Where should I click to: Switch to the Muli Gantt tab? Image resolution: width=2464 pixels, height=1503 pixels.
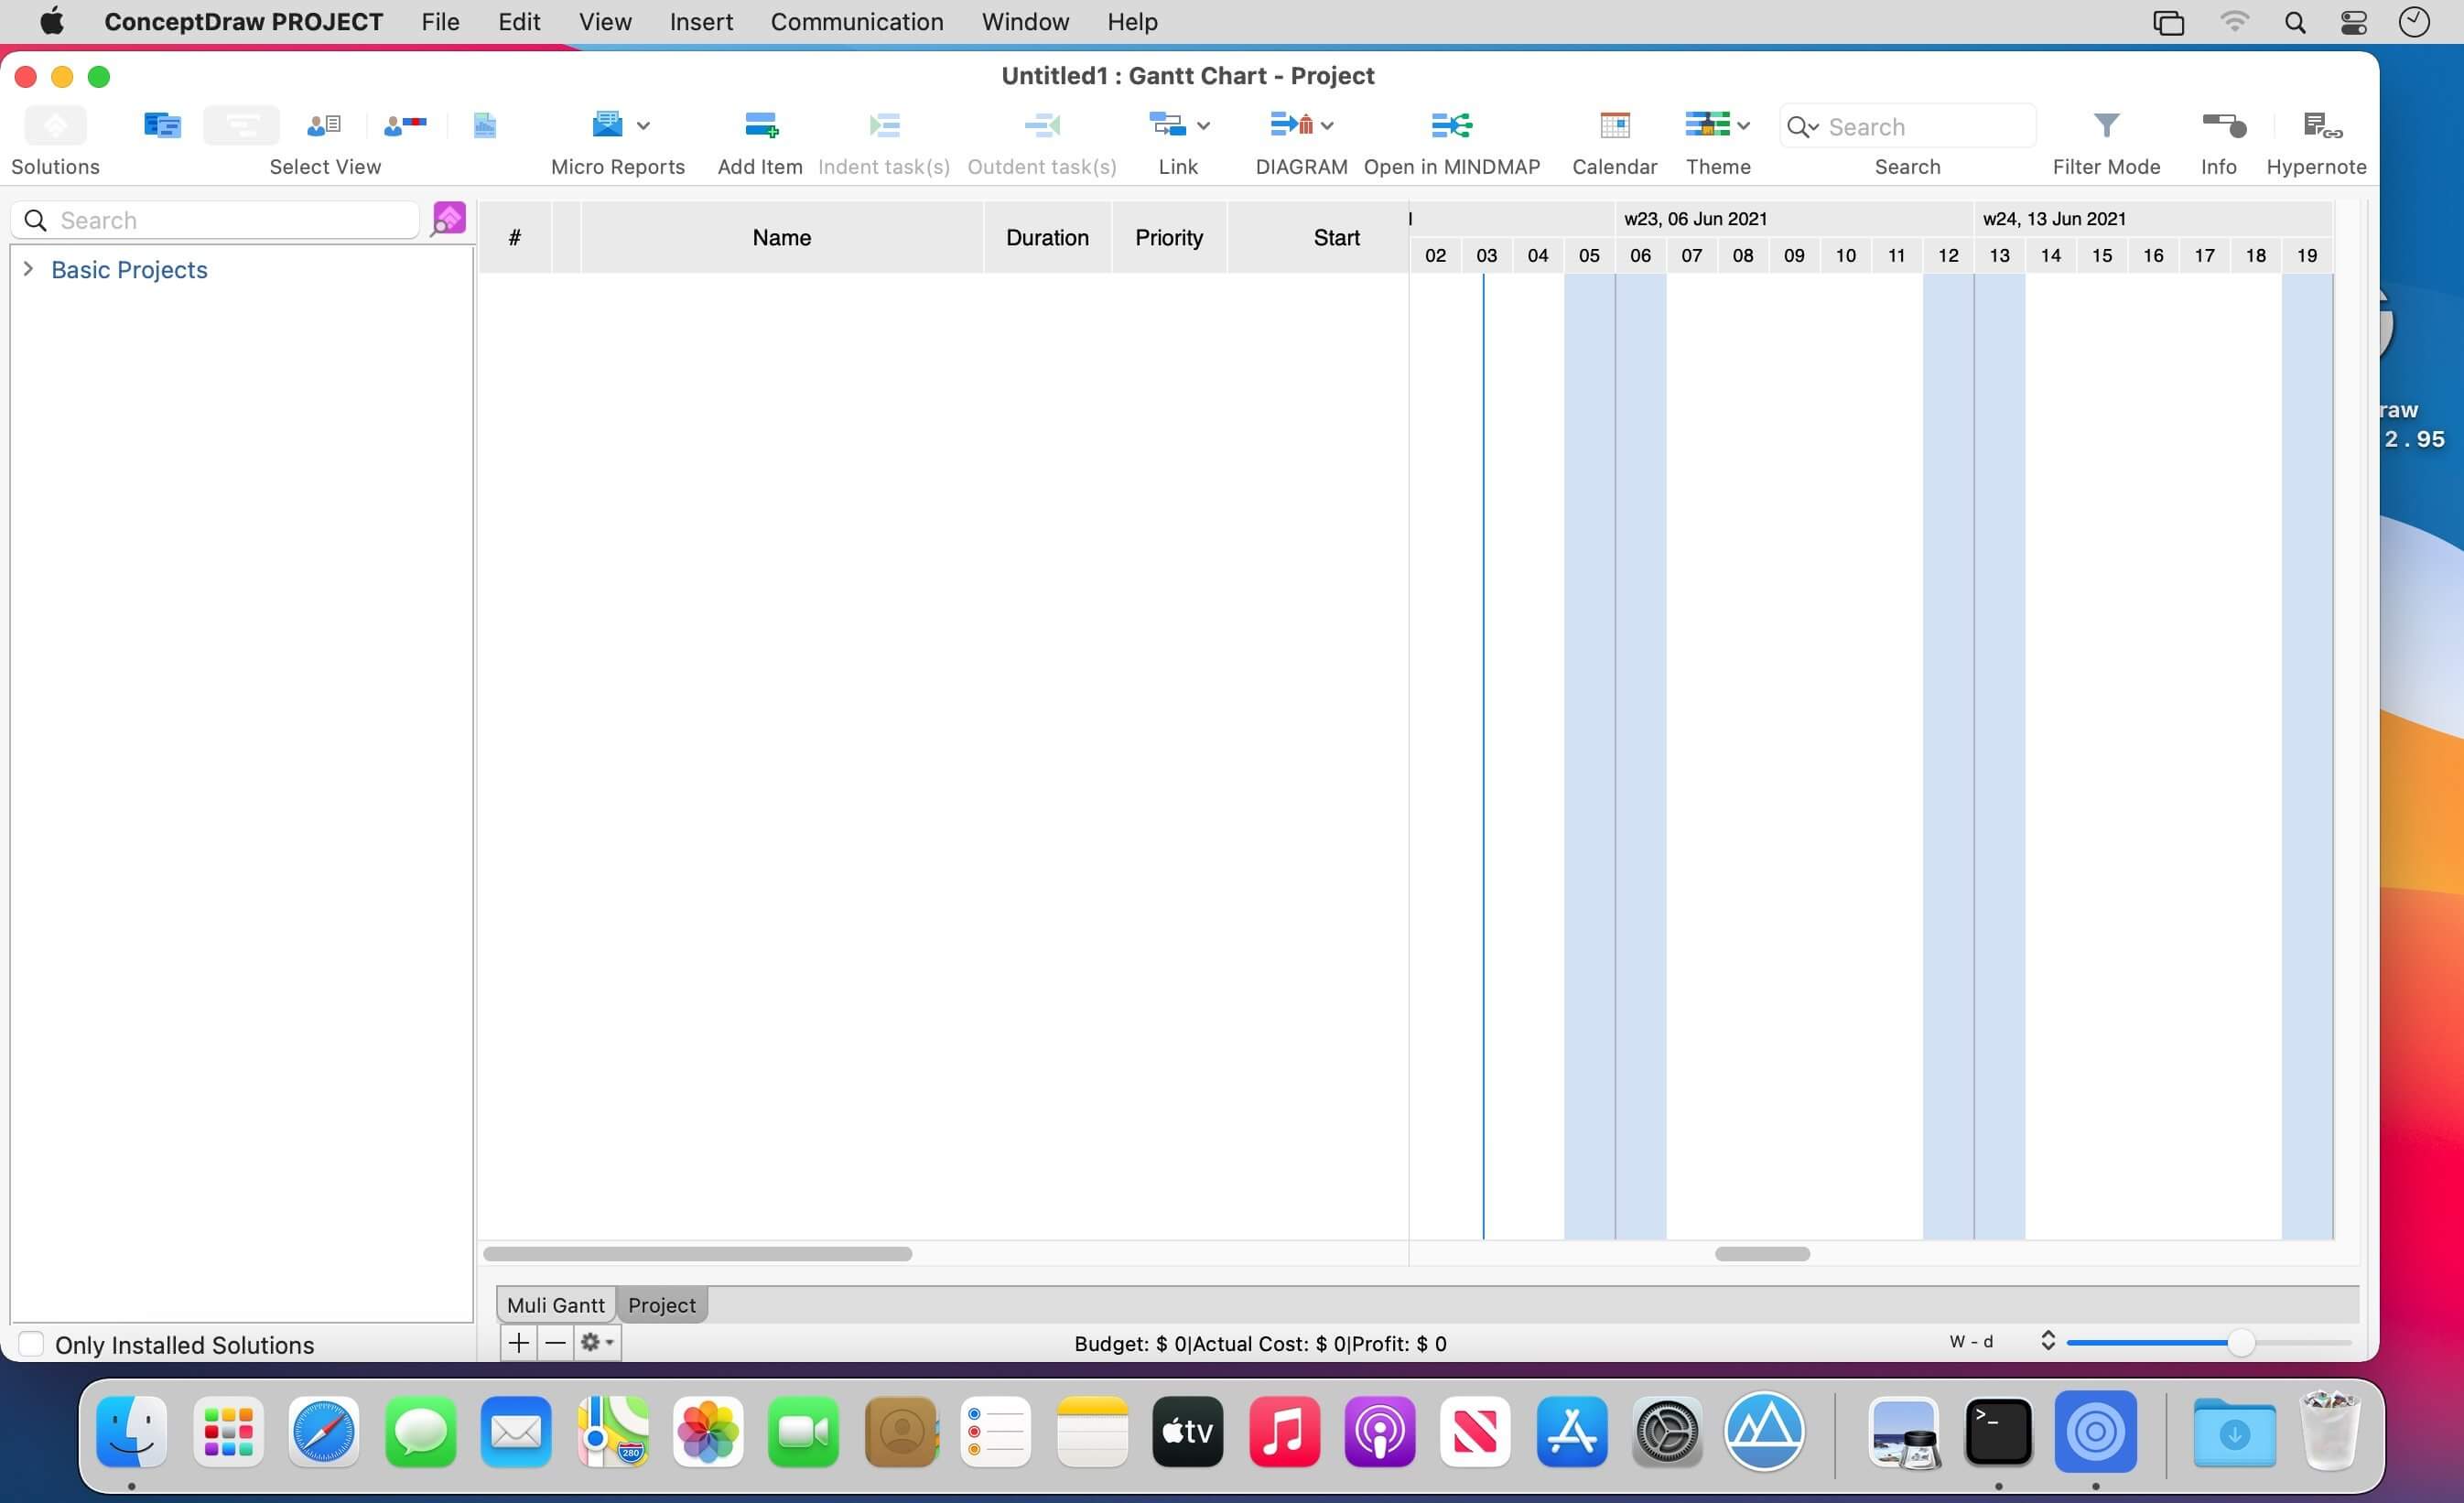click(555, 1305)
